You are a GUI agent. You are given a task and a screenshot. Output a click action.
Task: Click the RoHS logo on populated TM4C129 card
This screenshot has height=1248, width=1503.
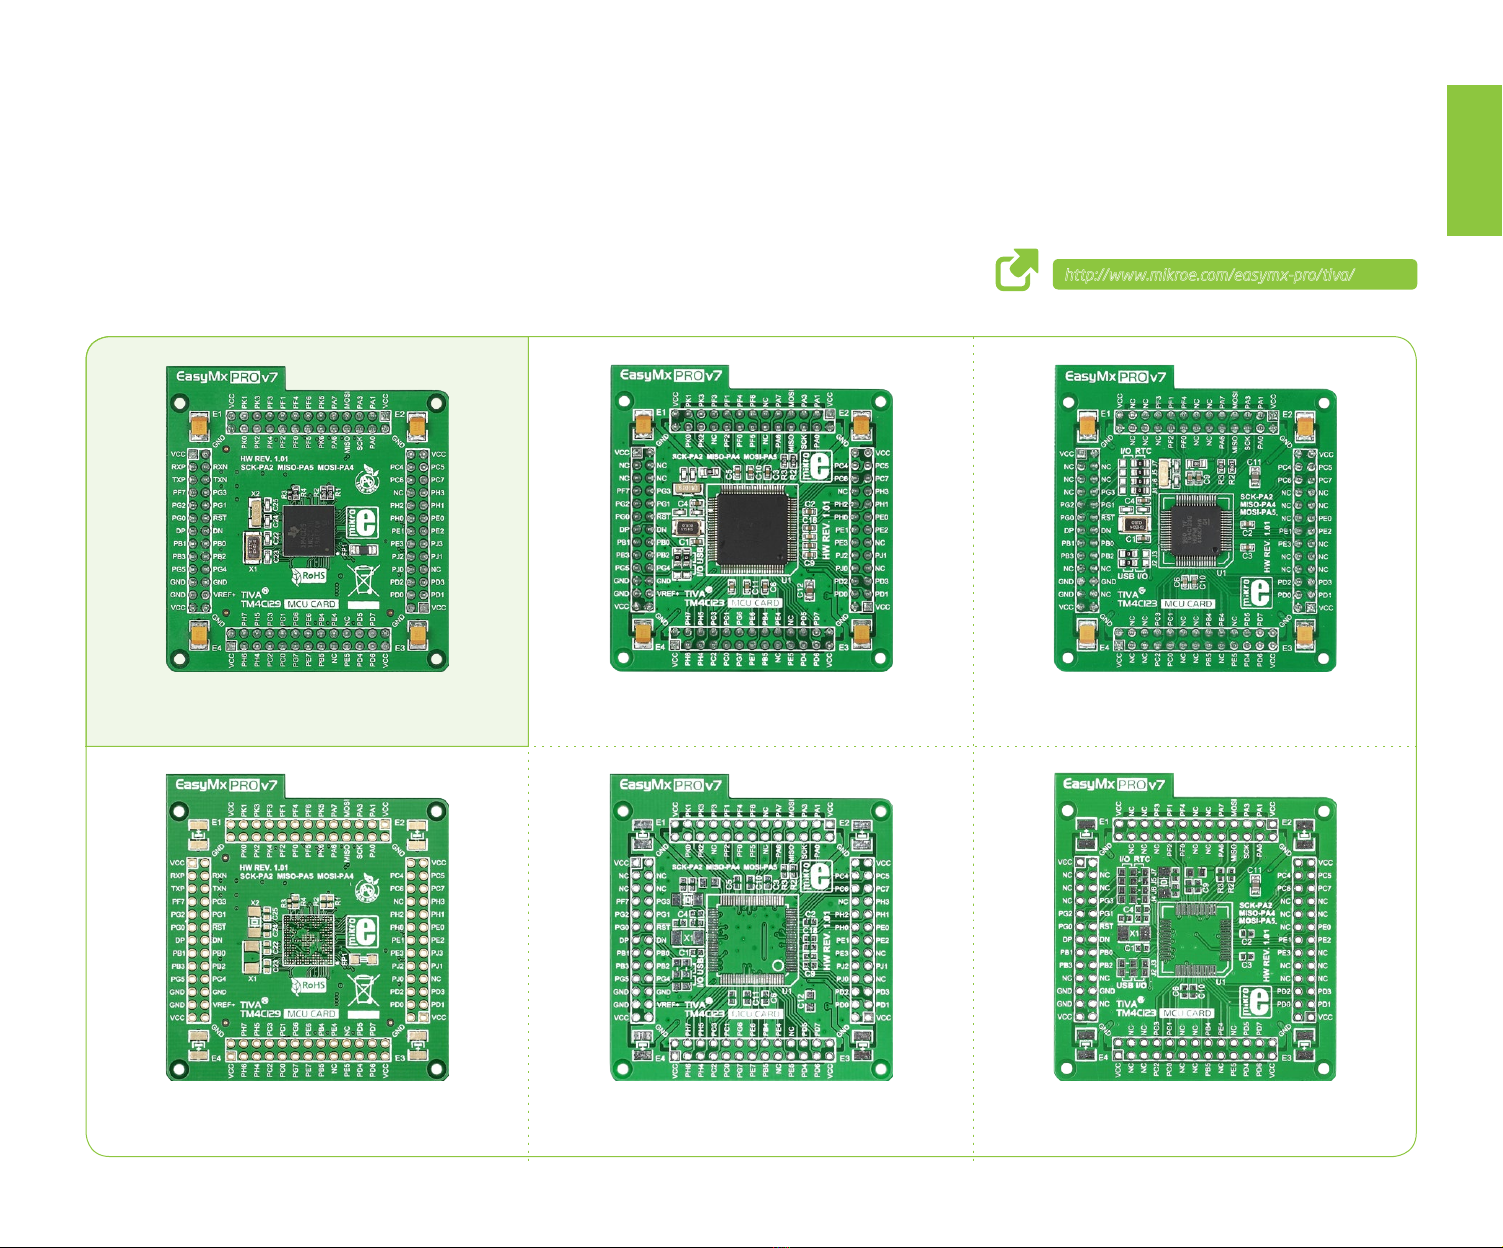tap(309, 575)
